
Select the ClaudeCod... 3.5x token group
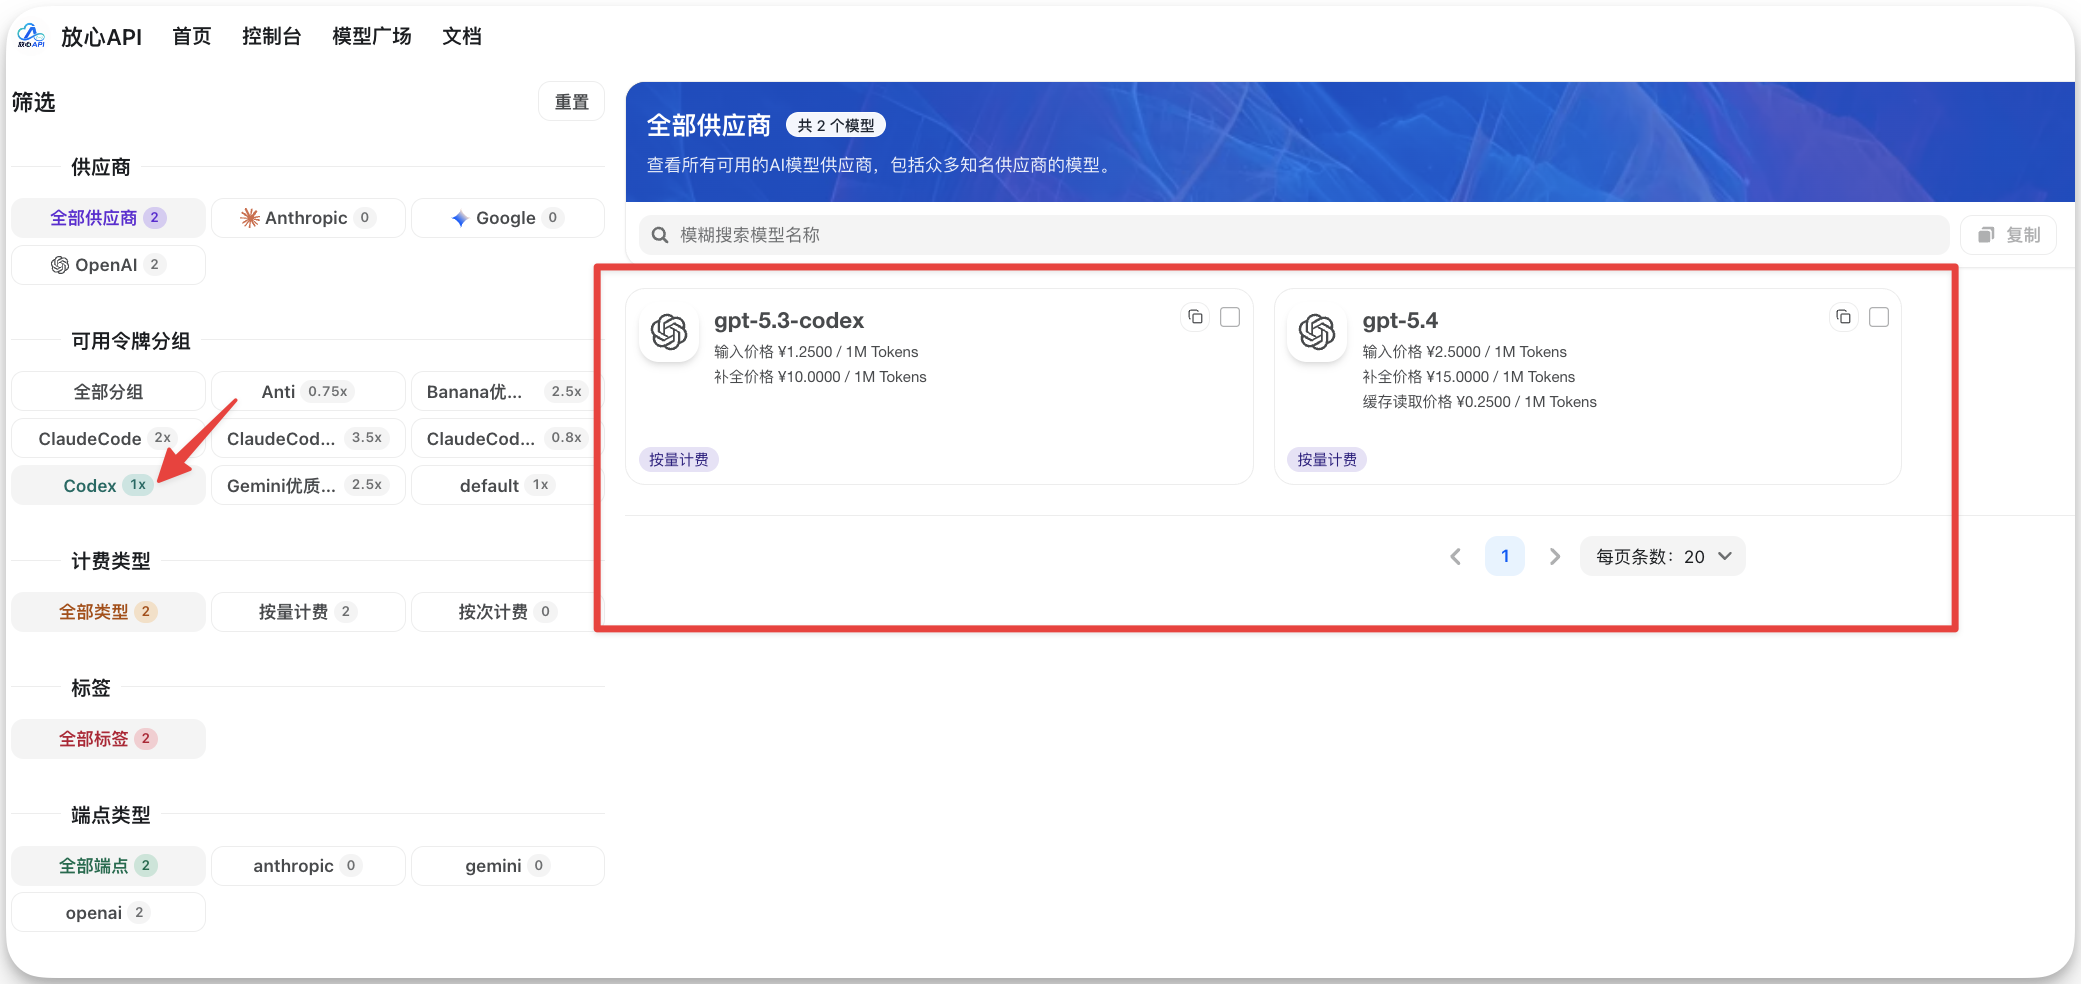tap(308, 439)
